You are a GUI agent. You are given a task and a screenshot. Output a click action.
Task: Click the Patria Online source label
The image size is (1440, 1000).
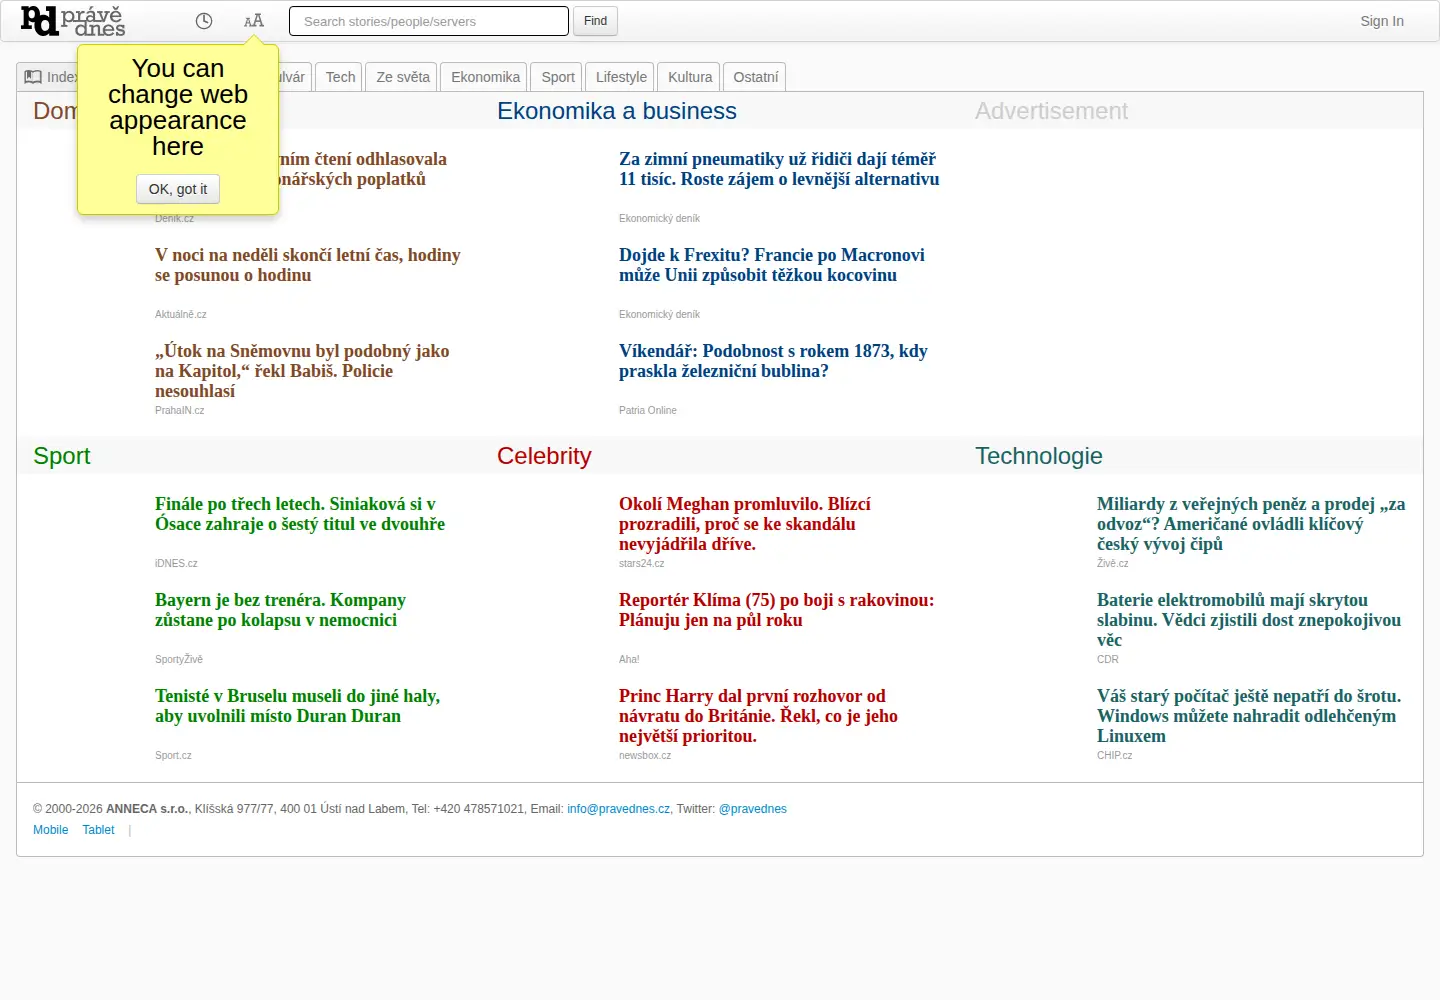648,410
